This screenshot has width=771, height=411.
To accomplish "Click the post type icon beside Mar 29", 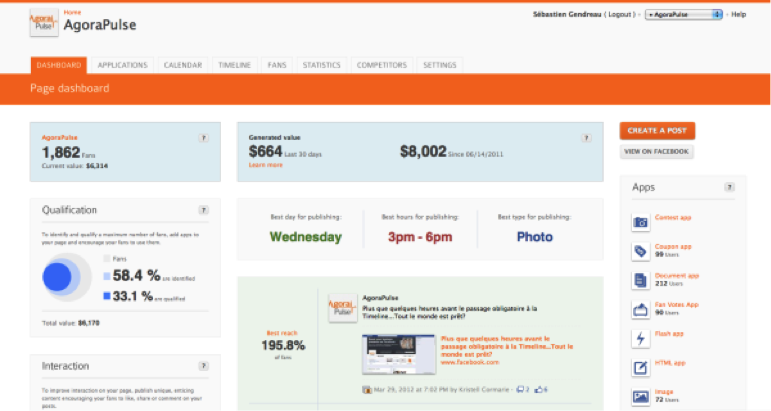I will click(367, 390).
